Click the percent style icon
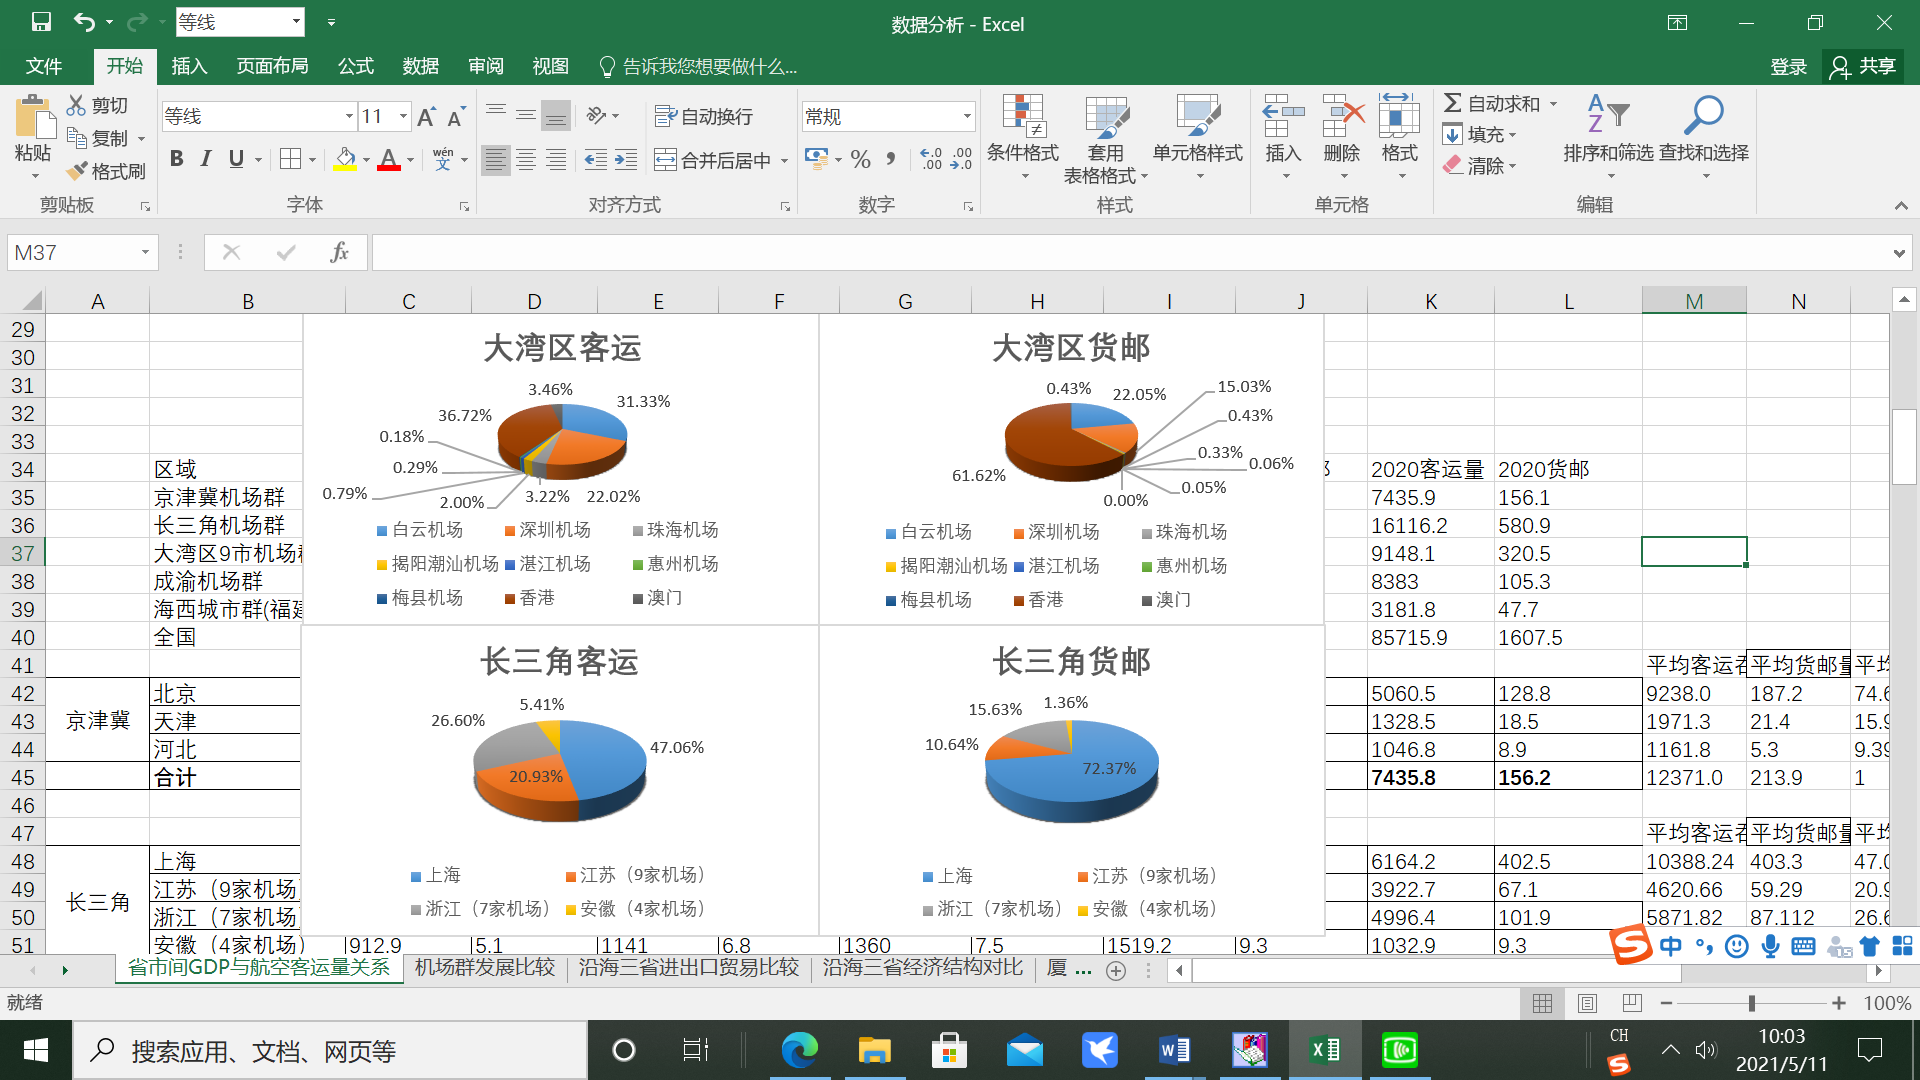1920x1080 pixels. point(860,159)
